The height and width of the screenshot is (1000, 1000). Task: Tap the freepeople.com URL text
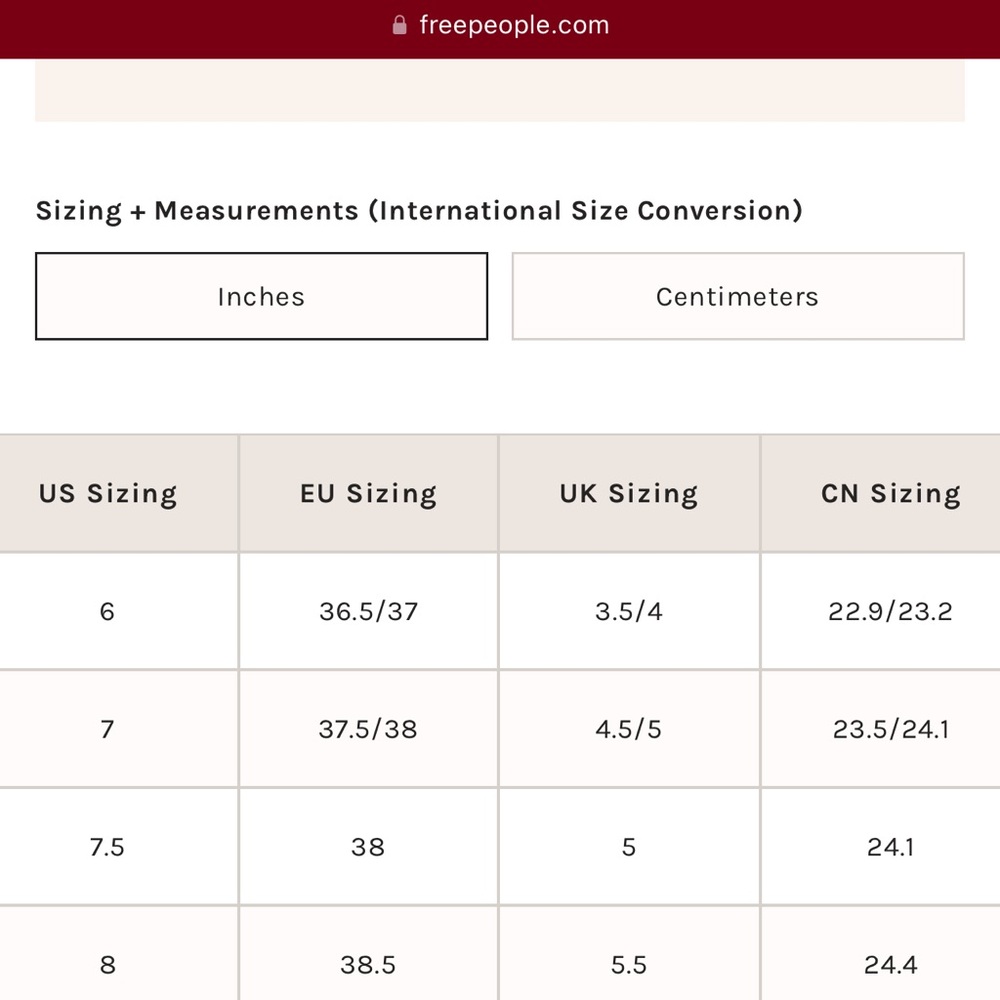514,26
